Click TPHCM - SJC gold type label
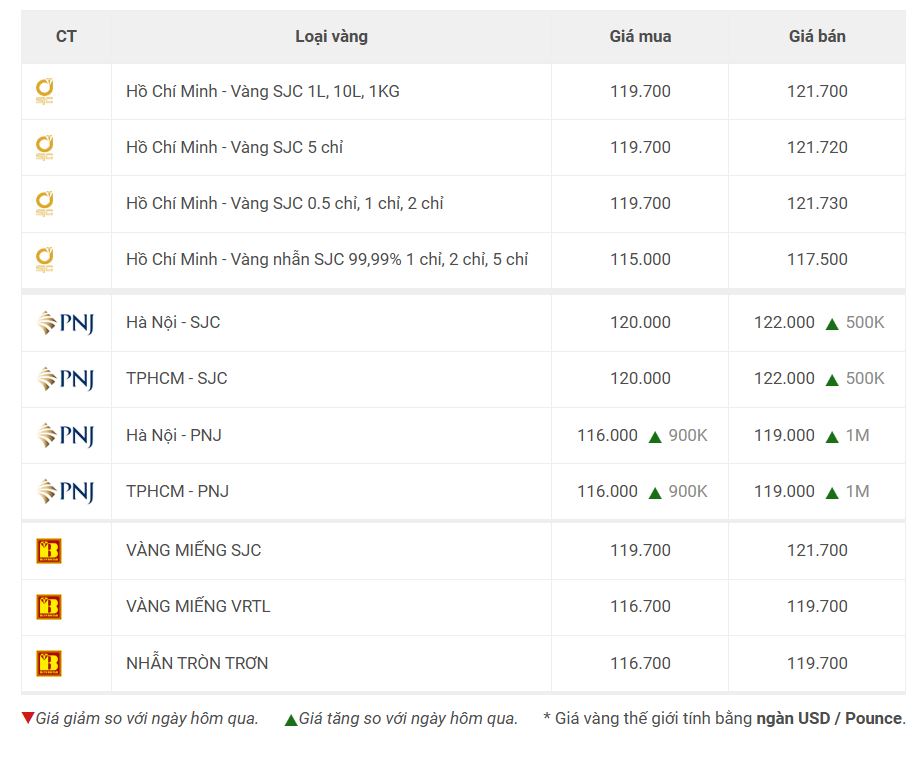922x760 pixels. 176,378
